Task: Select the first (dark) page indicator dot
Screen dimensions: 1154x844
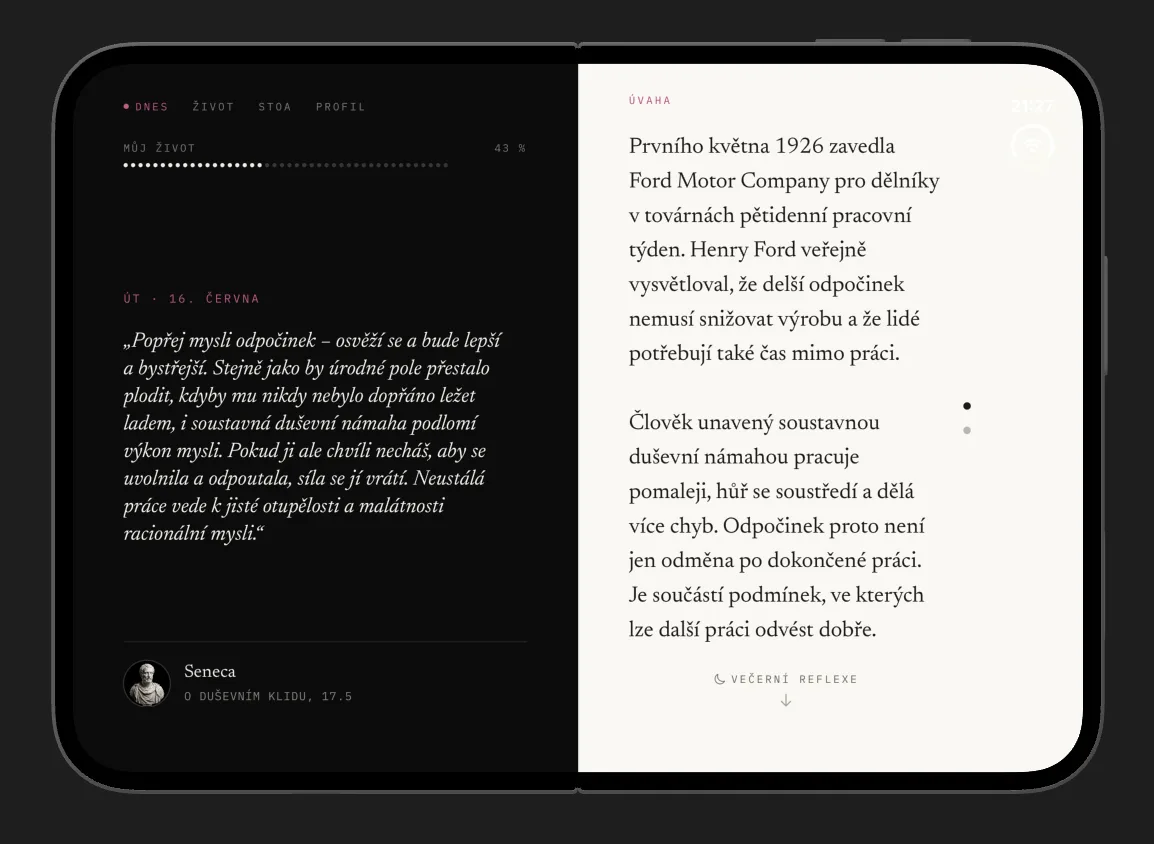Action: pos(967,405)
